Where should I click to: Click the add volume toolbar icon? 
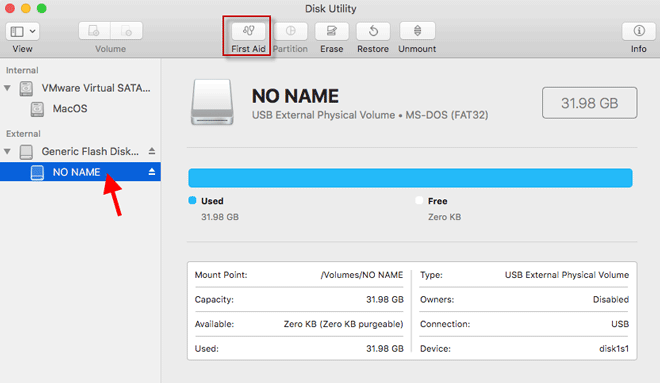[x=94, y=31]
